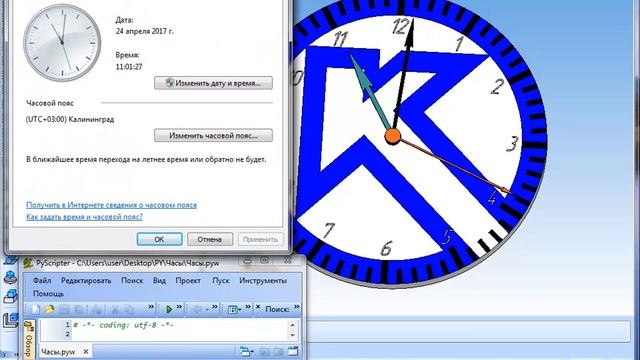Click the number 3 on the blue clock face
Screen dimensions: 640x360
coord(513,143)
